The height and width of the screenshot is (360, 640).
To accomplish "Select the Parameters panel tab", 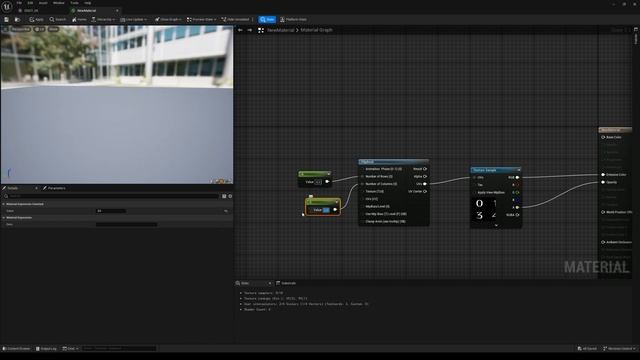I will coord(54,188).
